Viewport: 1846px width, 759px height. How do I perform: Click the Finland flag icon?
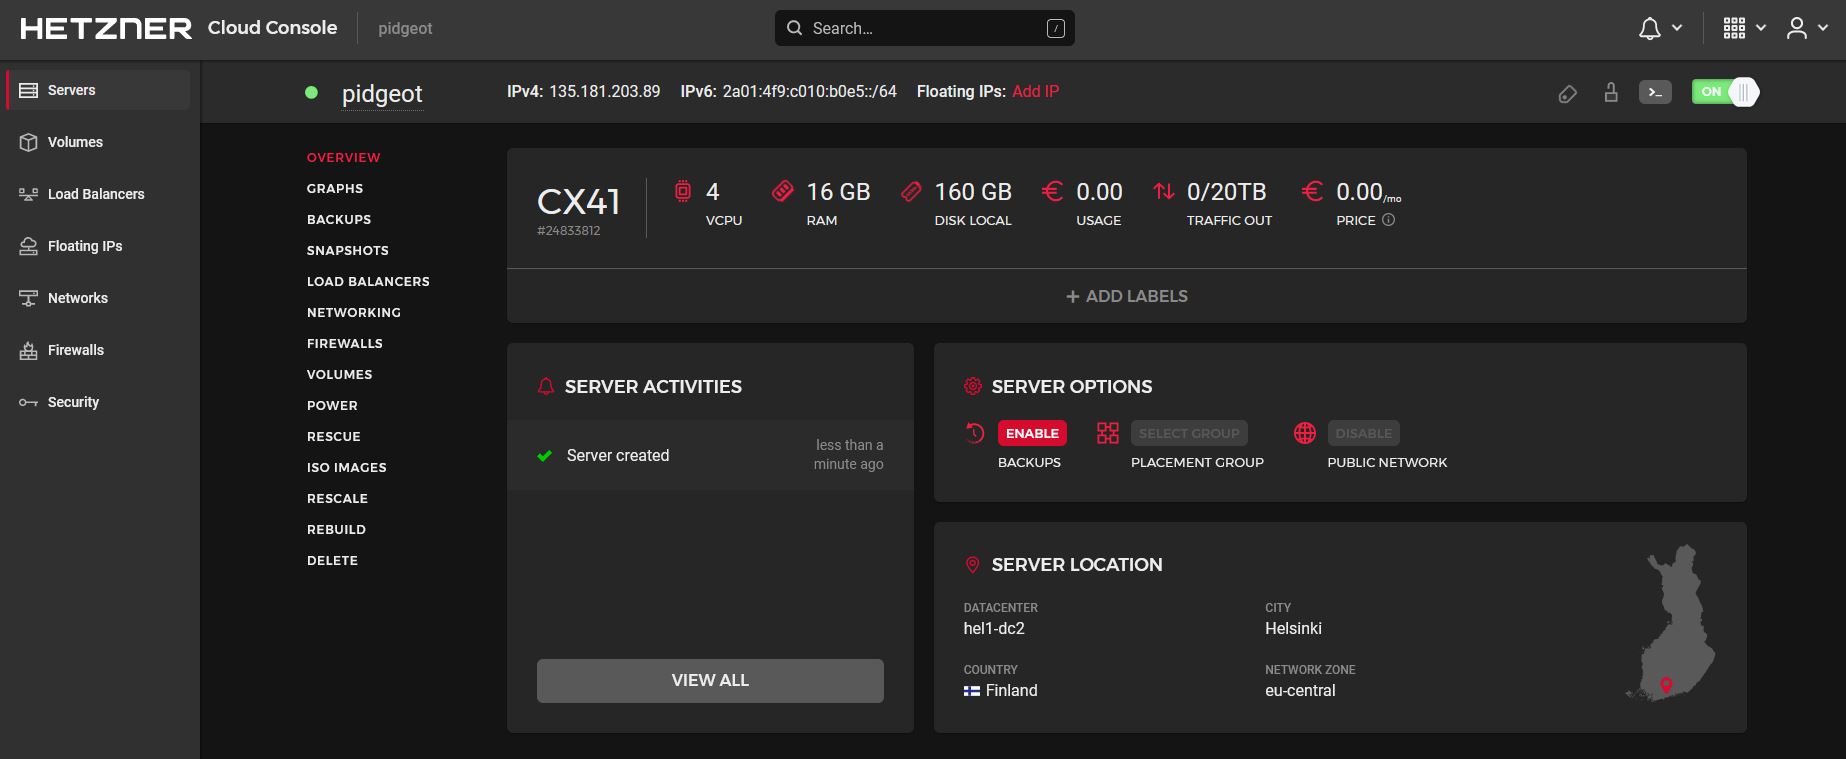click(x=972, y=691)
